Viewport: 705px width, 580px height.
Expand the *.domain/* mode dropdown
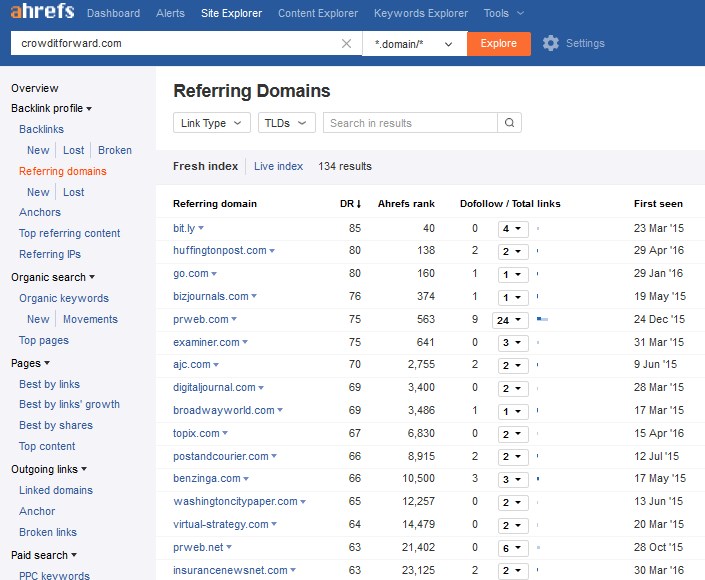[414, 44]
